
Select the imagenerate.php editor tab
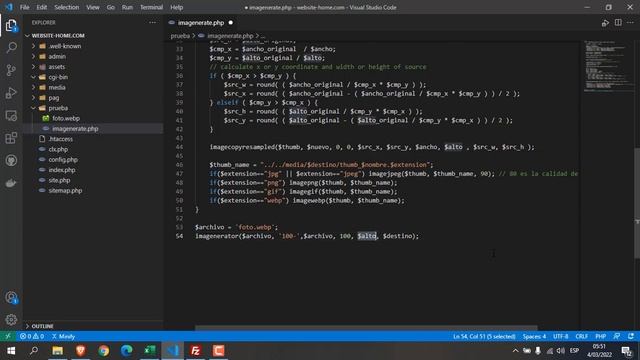click(x=201, y=23)
